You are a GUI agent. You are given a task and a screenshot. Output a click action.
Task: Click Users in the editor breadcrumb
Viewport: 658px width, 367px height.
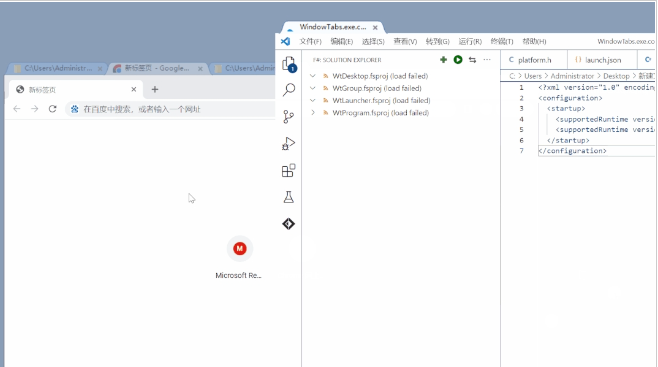click(x=533, y=76)
